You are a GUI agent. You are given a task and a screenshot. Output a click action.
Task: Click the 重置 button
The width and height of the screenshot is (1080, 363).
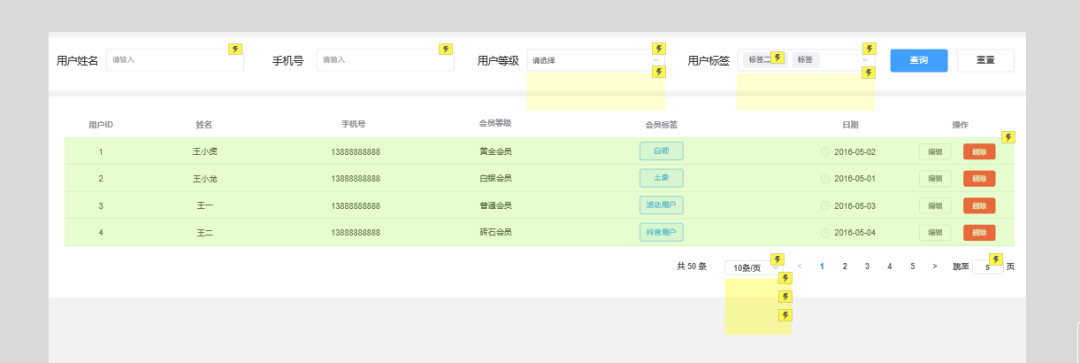(986, 60)
